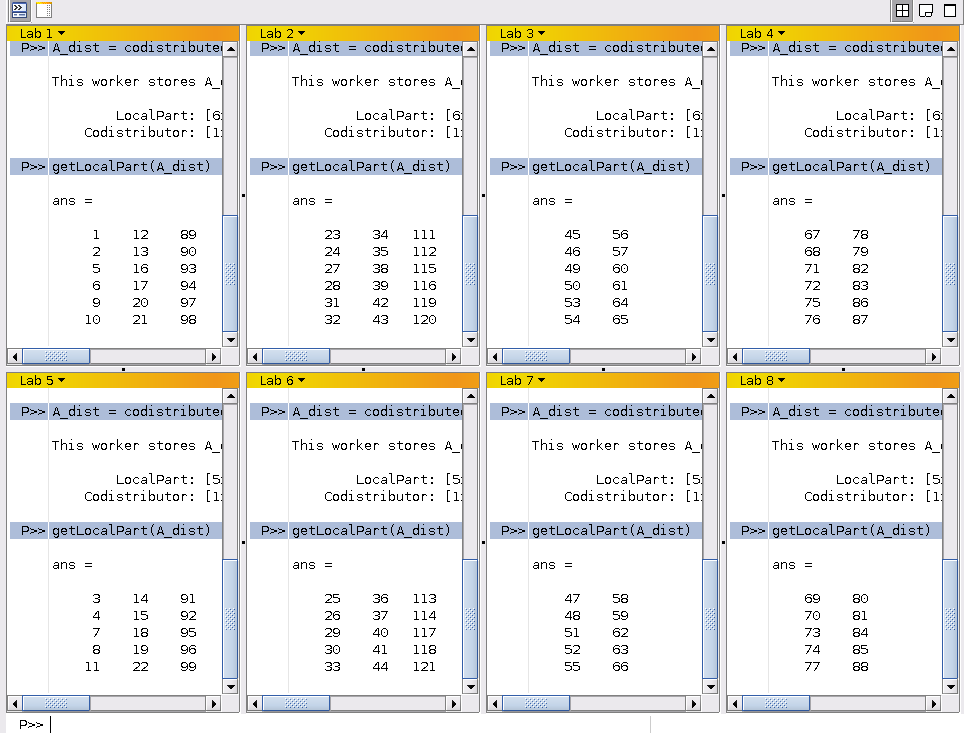
Task: Click the Lab 2 scroll down arrow
Action: tap(470, 339)
